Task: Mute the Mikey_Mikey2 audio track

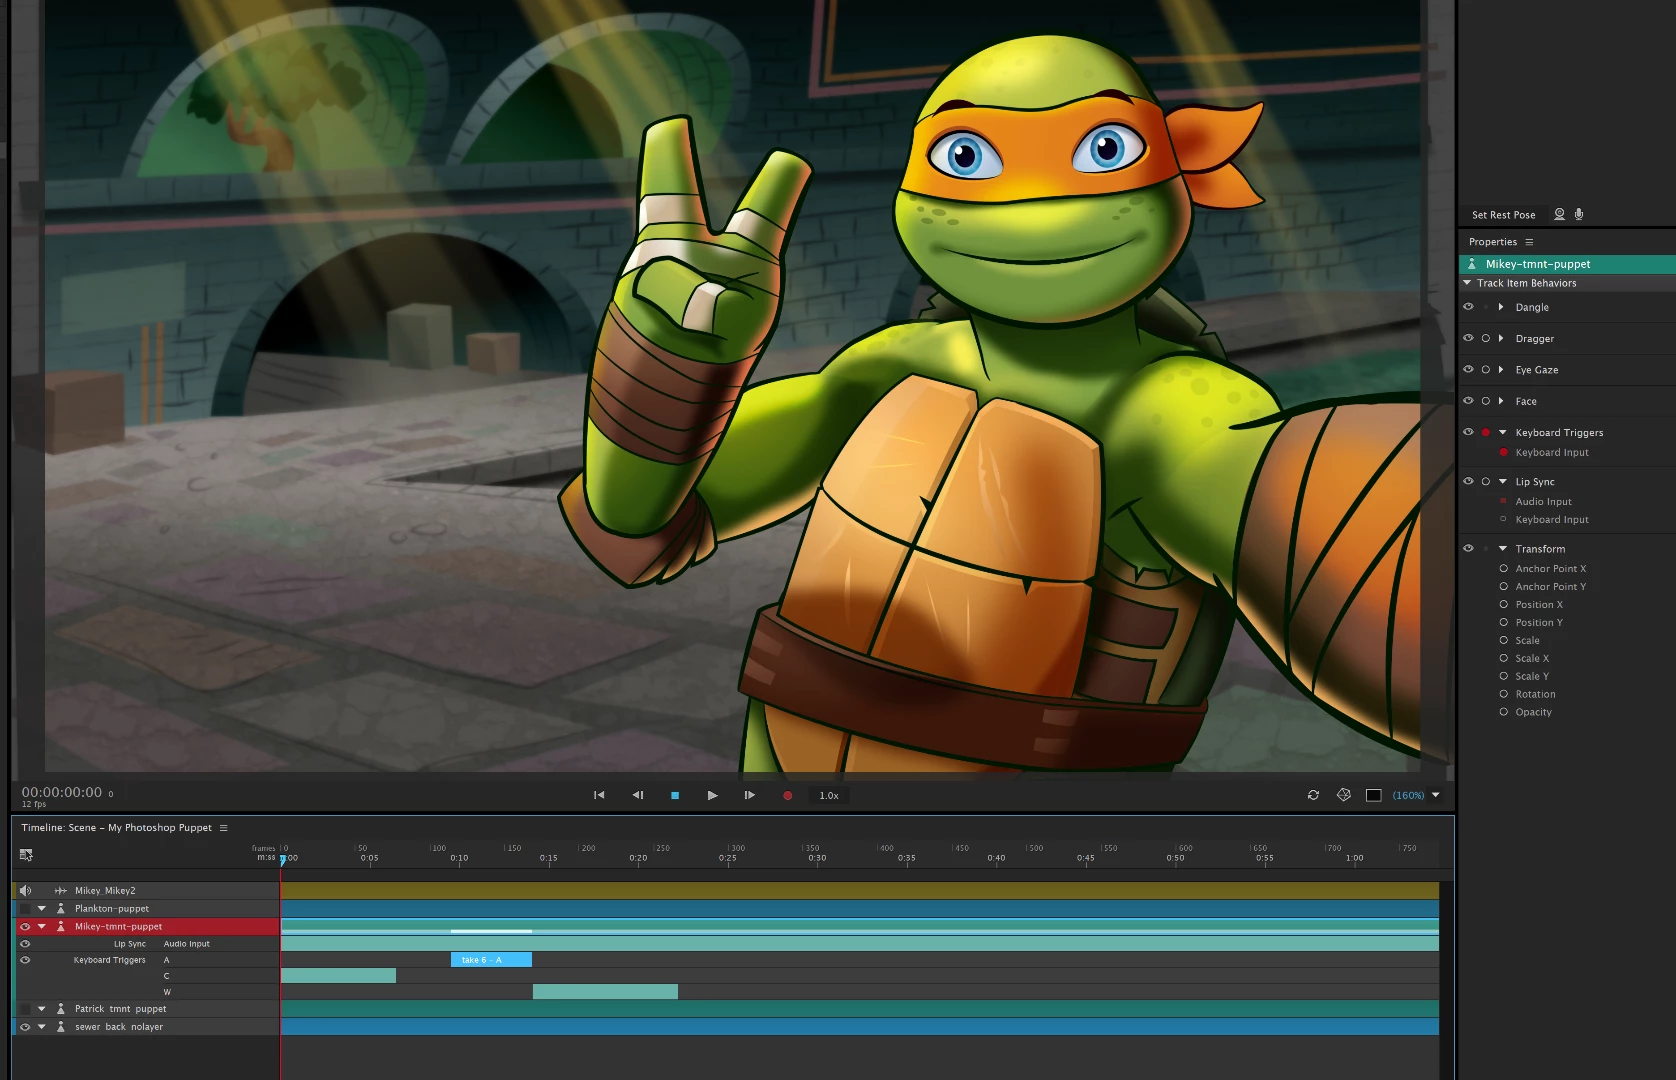Action: pos(25,890)
